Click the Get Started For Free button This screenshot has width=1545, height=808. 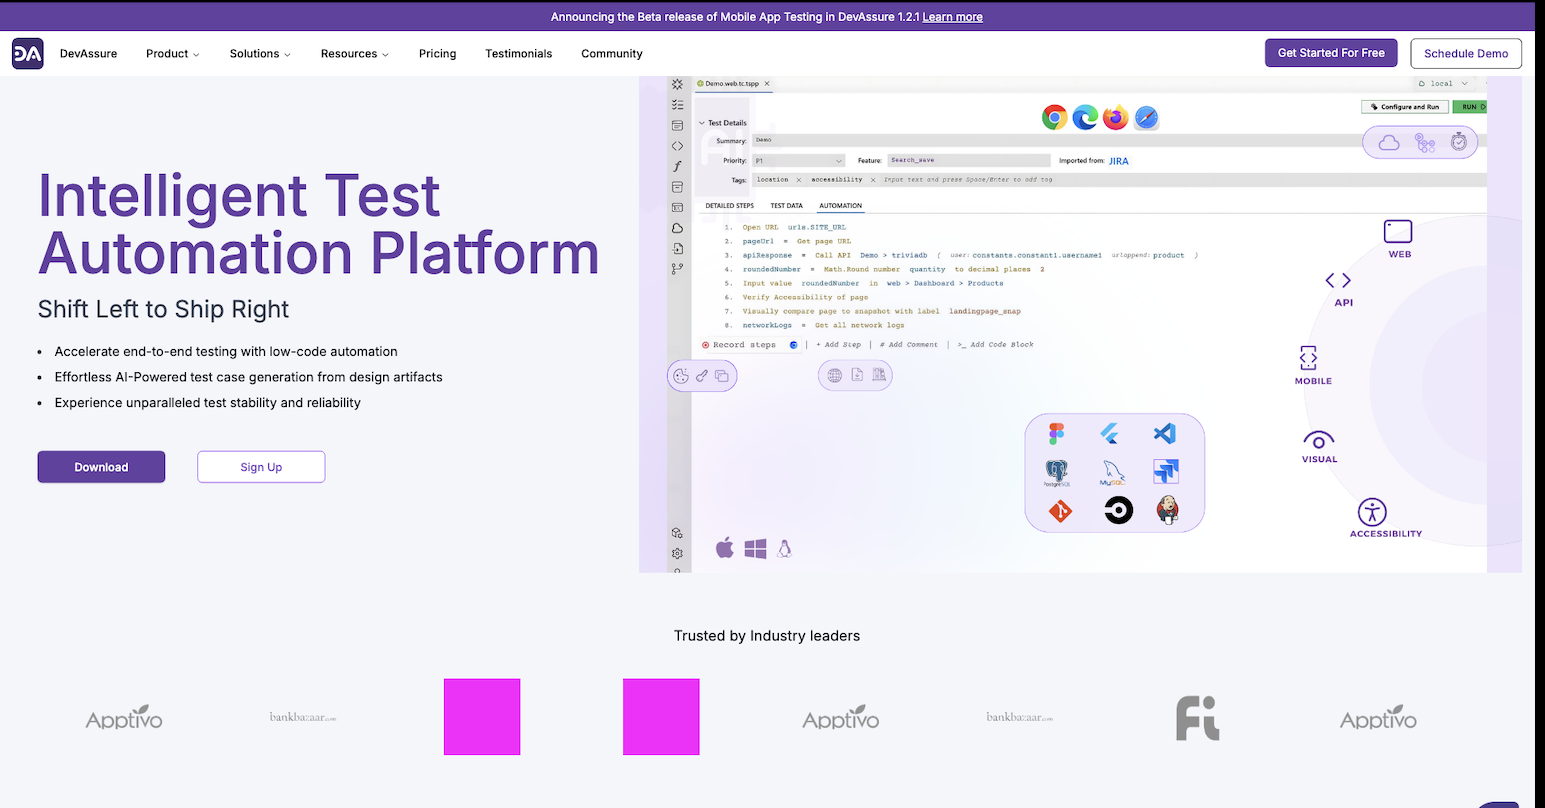(1330, 53)
